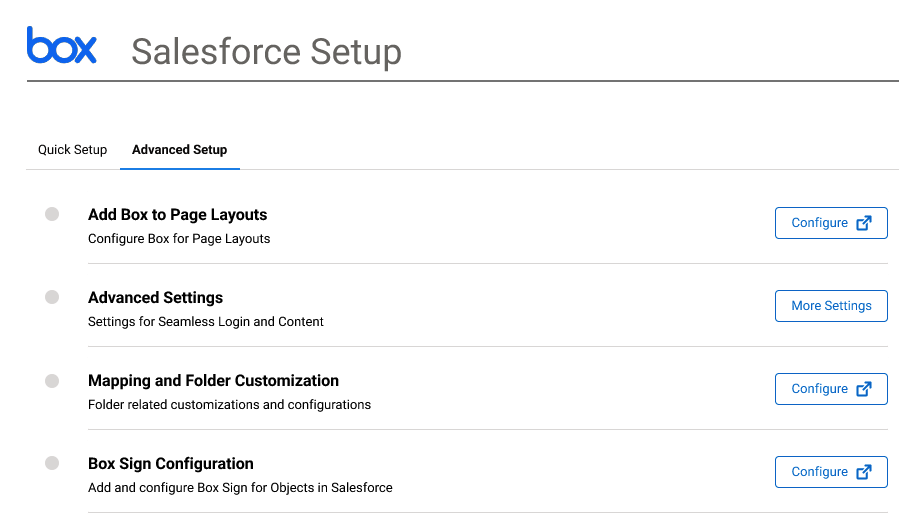Open More Settings for Advanced Settings
This screenshot has height=522, width=918.
[831, 306]
